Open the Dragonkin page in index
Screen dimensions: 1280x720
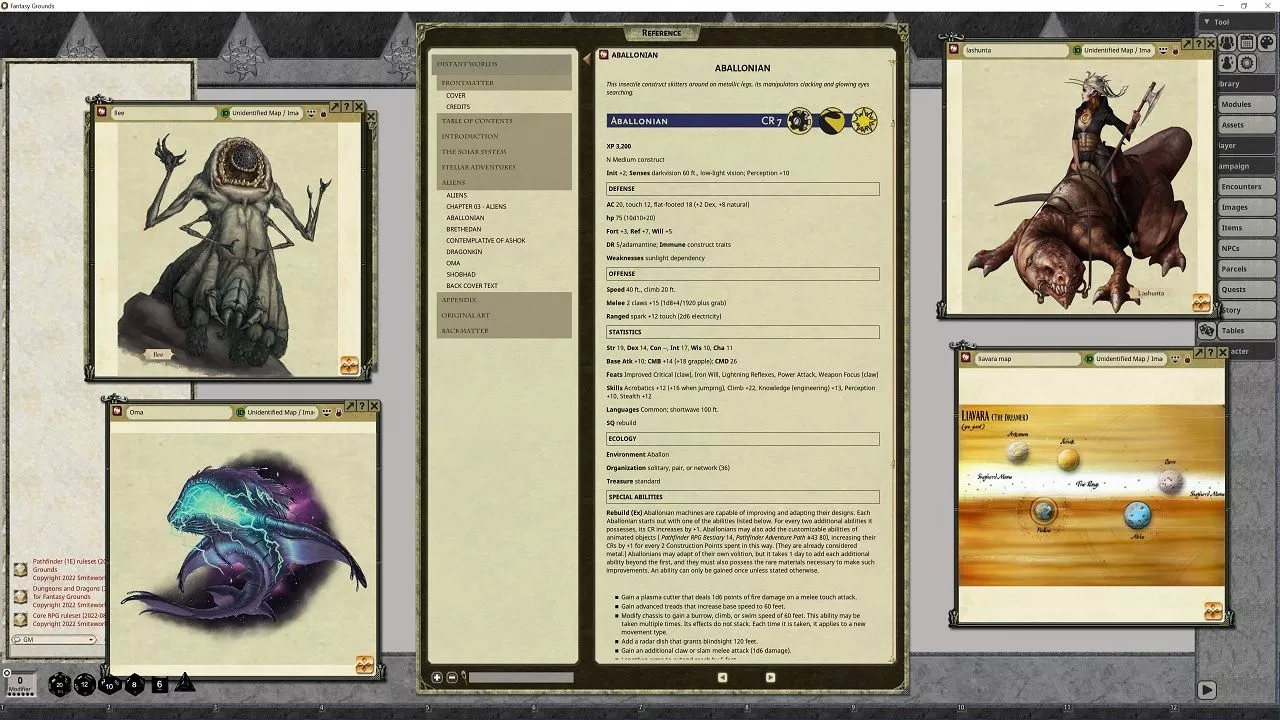click(x=465, y=252)
